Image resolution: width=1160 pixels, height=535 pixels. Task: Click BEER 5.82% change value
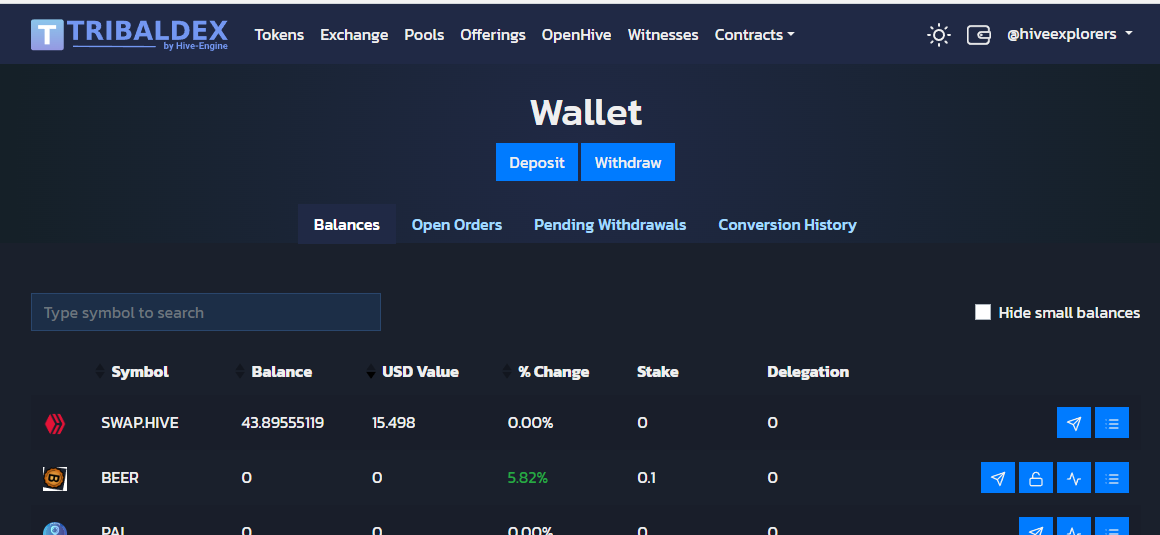coord(527,478)
